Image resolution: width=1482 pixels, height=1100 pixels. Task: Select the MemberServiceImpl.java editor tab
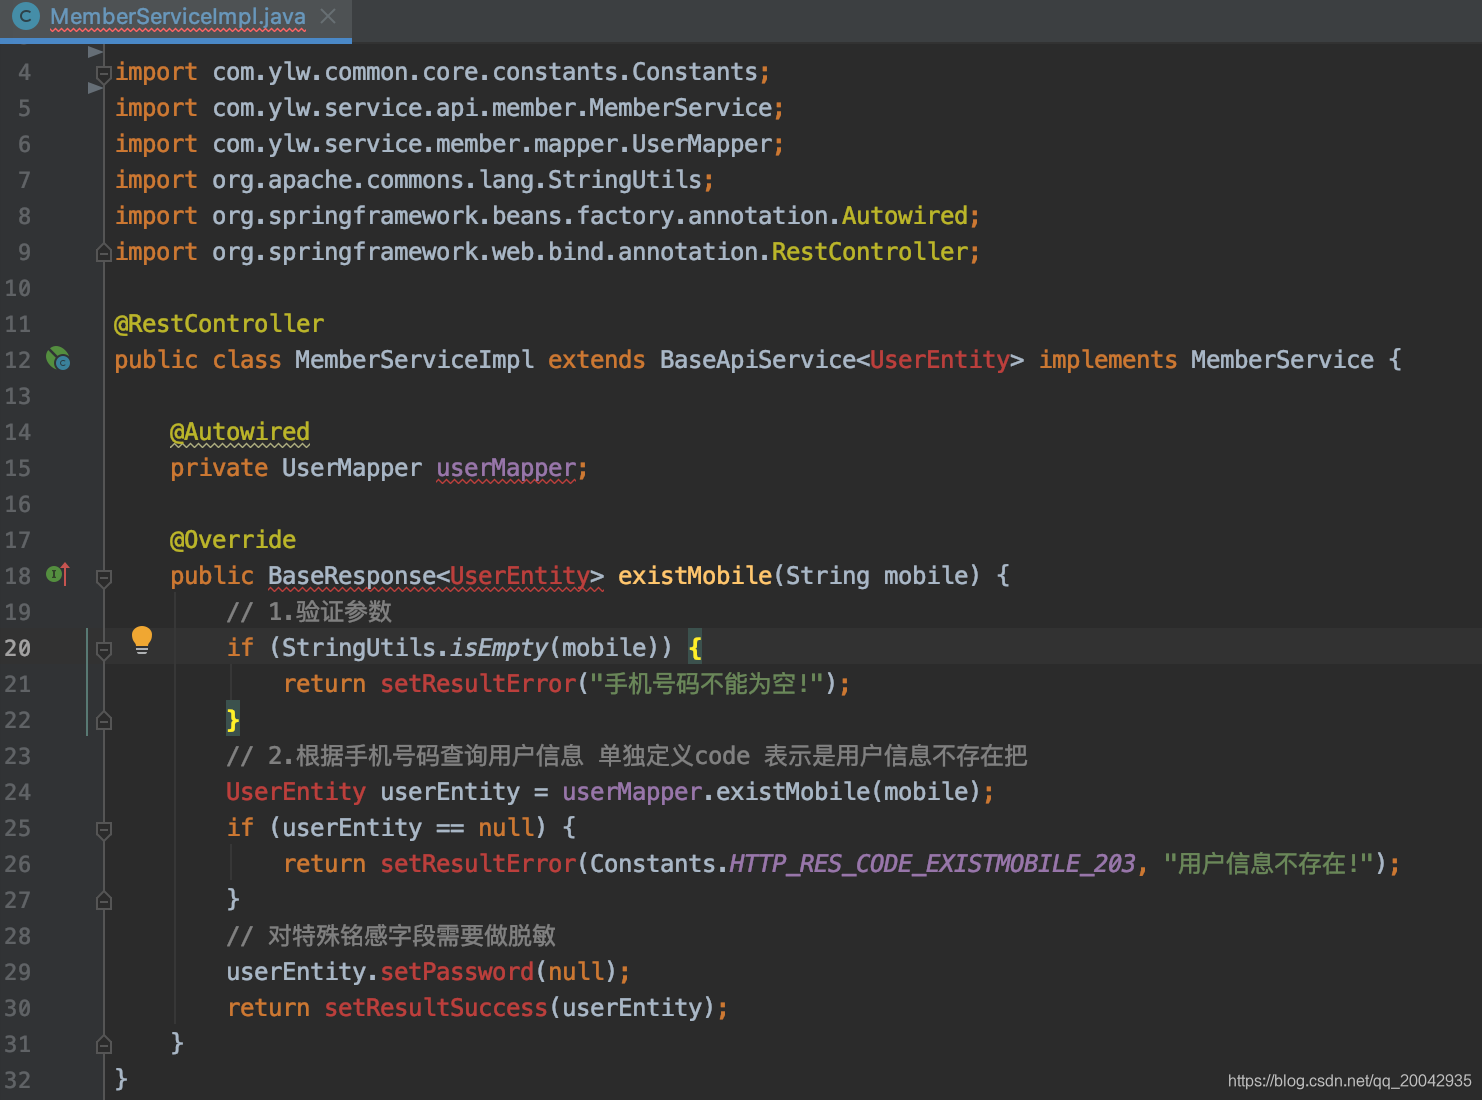click(x=175, y=18)
